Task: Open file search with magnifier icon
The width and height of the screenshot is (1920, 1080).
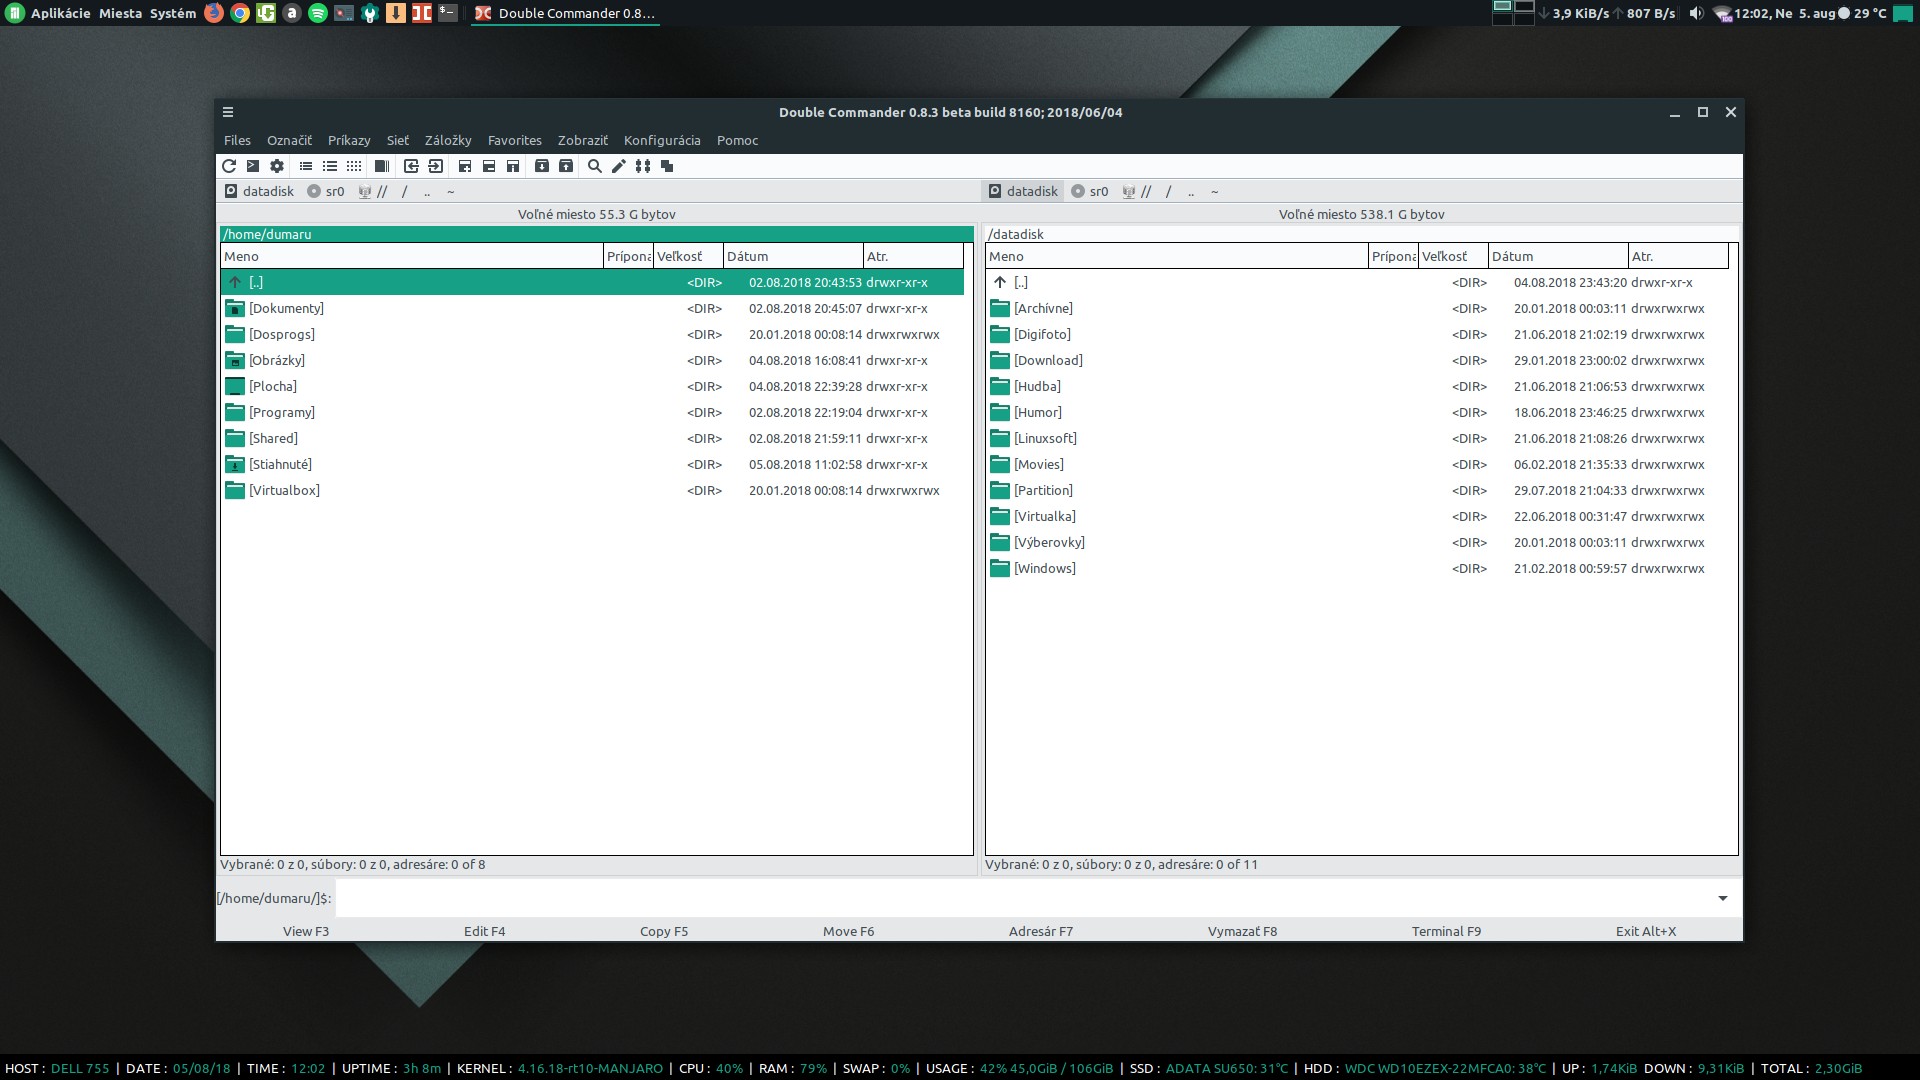Action: pyautogui.click(x=595, y=166)
